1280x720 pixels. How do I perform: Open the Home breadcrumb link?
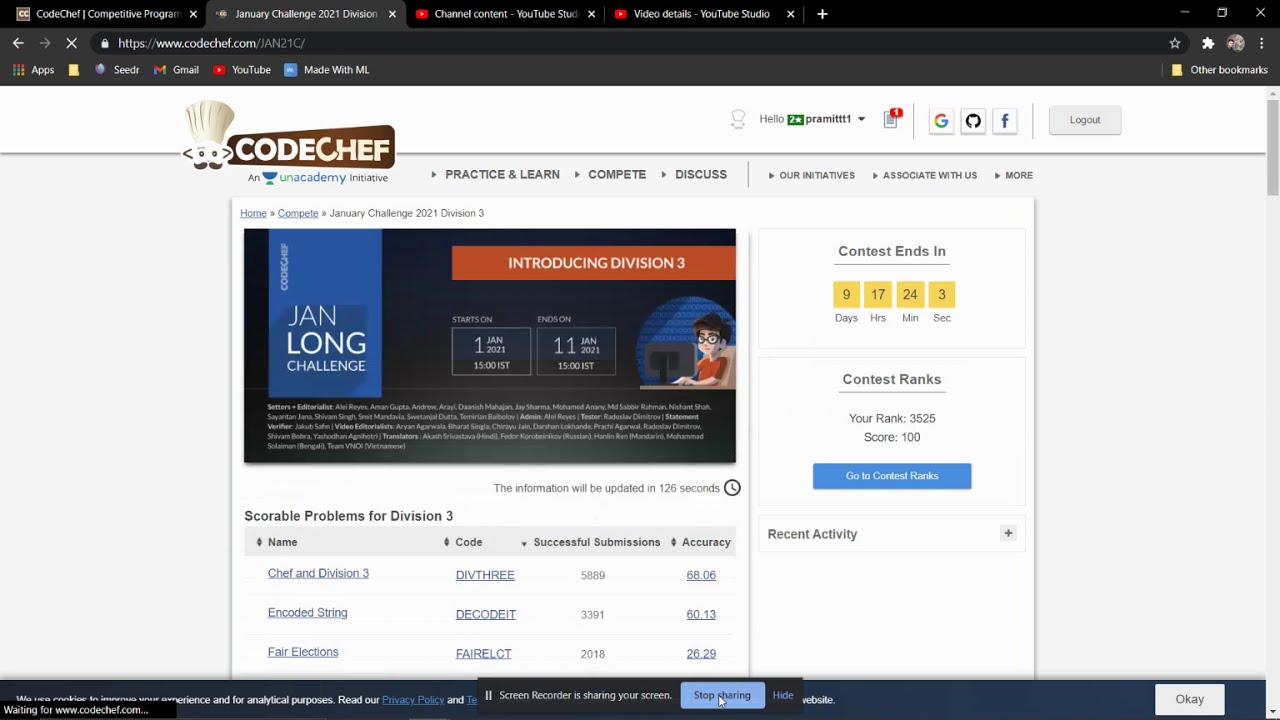point(253,213)
